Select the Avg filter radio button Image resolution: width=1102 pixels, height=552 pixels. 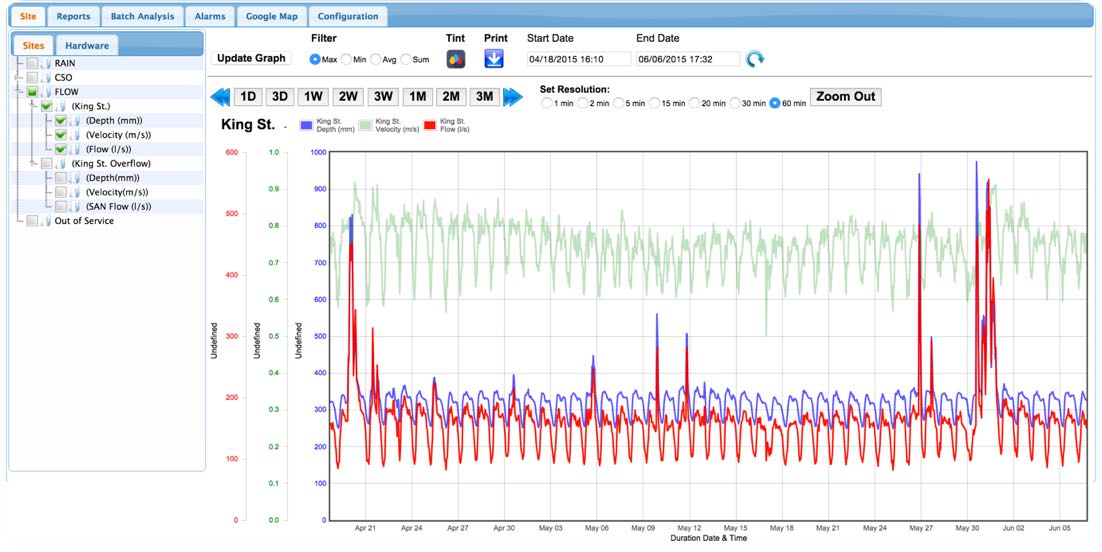tap(375, 60)
